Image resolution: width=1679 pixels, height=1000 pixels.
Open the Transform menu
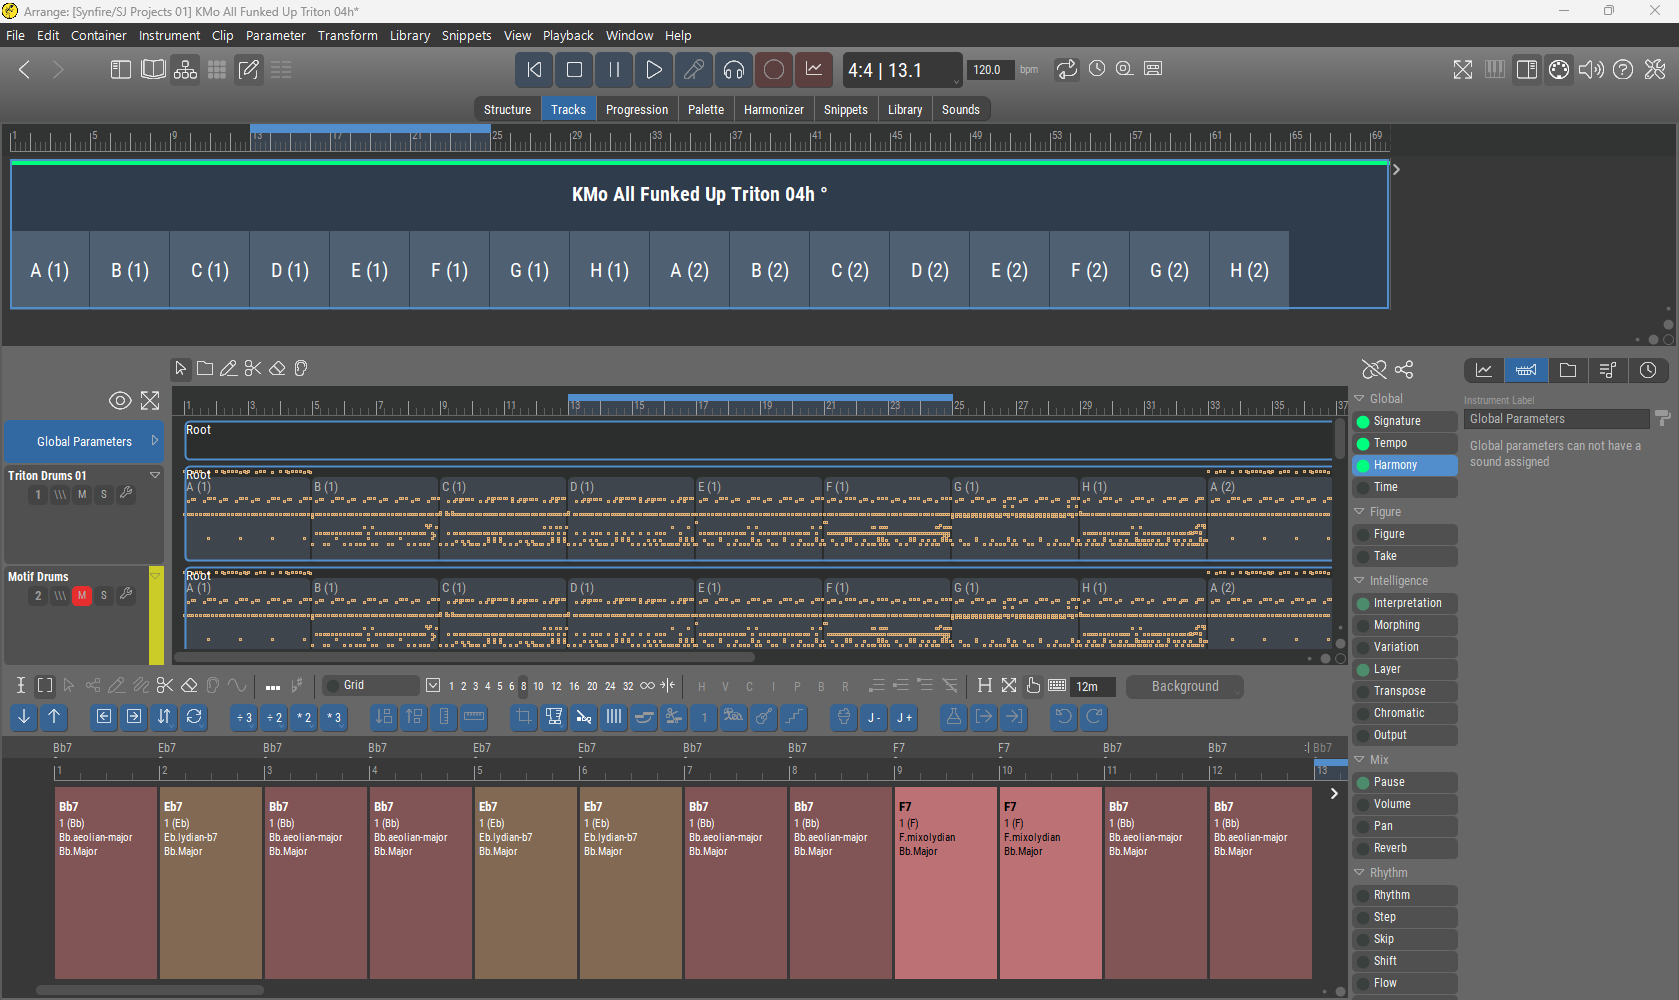tap(347, 35)
